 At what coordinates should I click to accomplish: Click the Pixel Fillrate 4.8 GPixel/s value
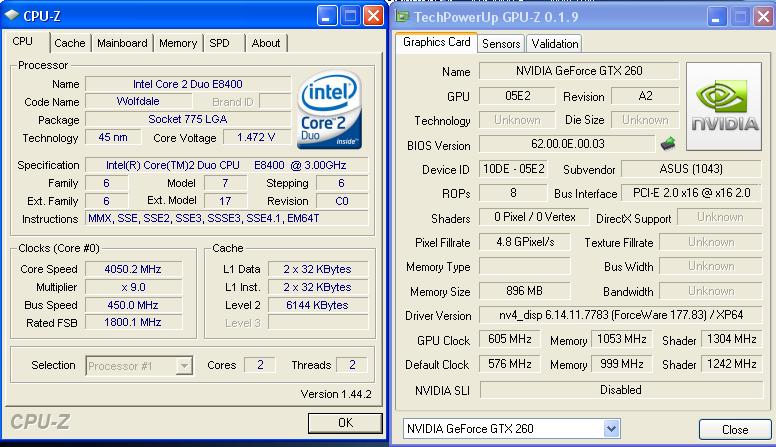pos(525,242)
